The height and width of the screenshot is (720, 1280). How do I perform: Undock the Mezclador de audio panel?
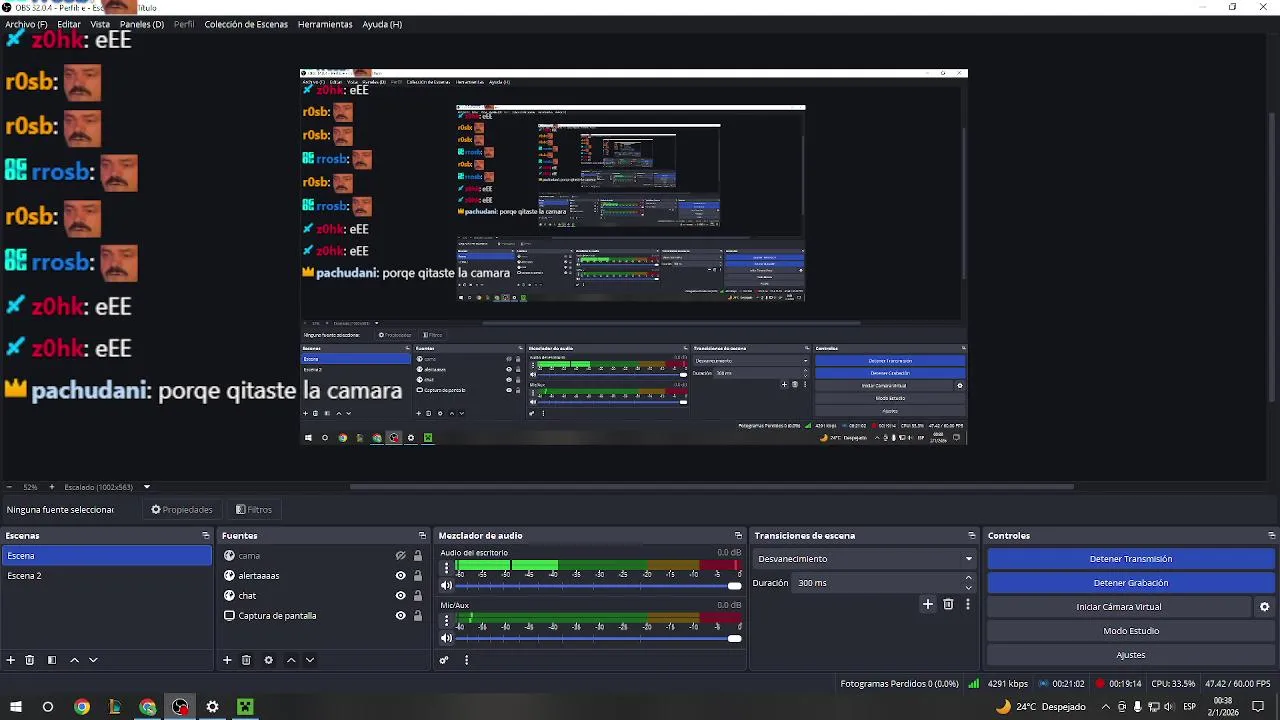(x=738, y=536)
